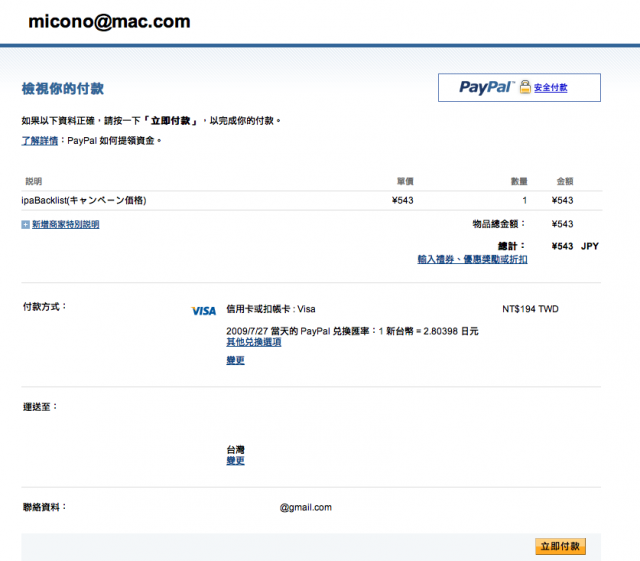Select the miconо@mac.com merchant heading

tap(109, 21)
